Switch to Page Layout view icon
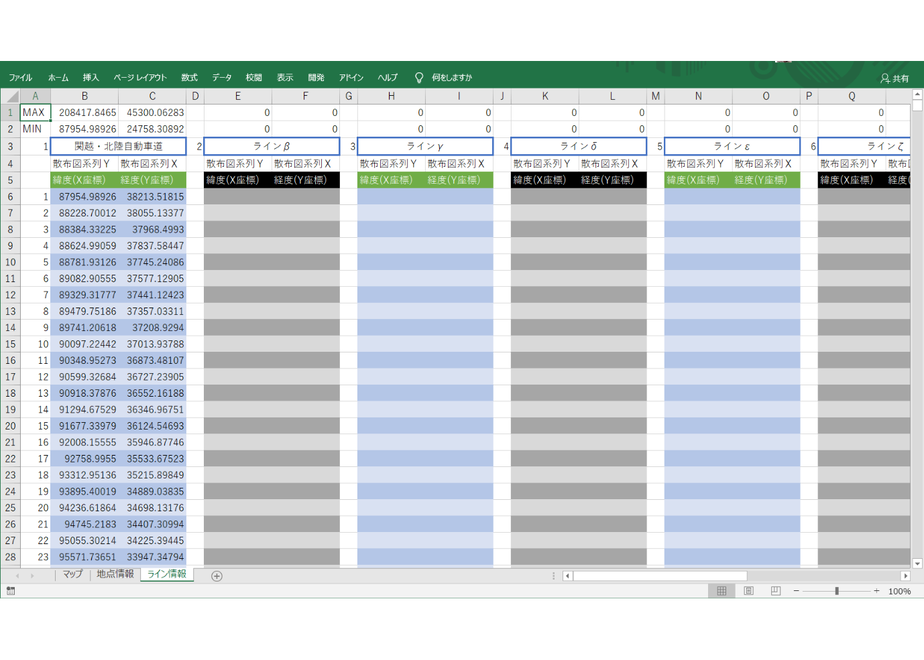The image size is (924, 660). tap(748, 591)
